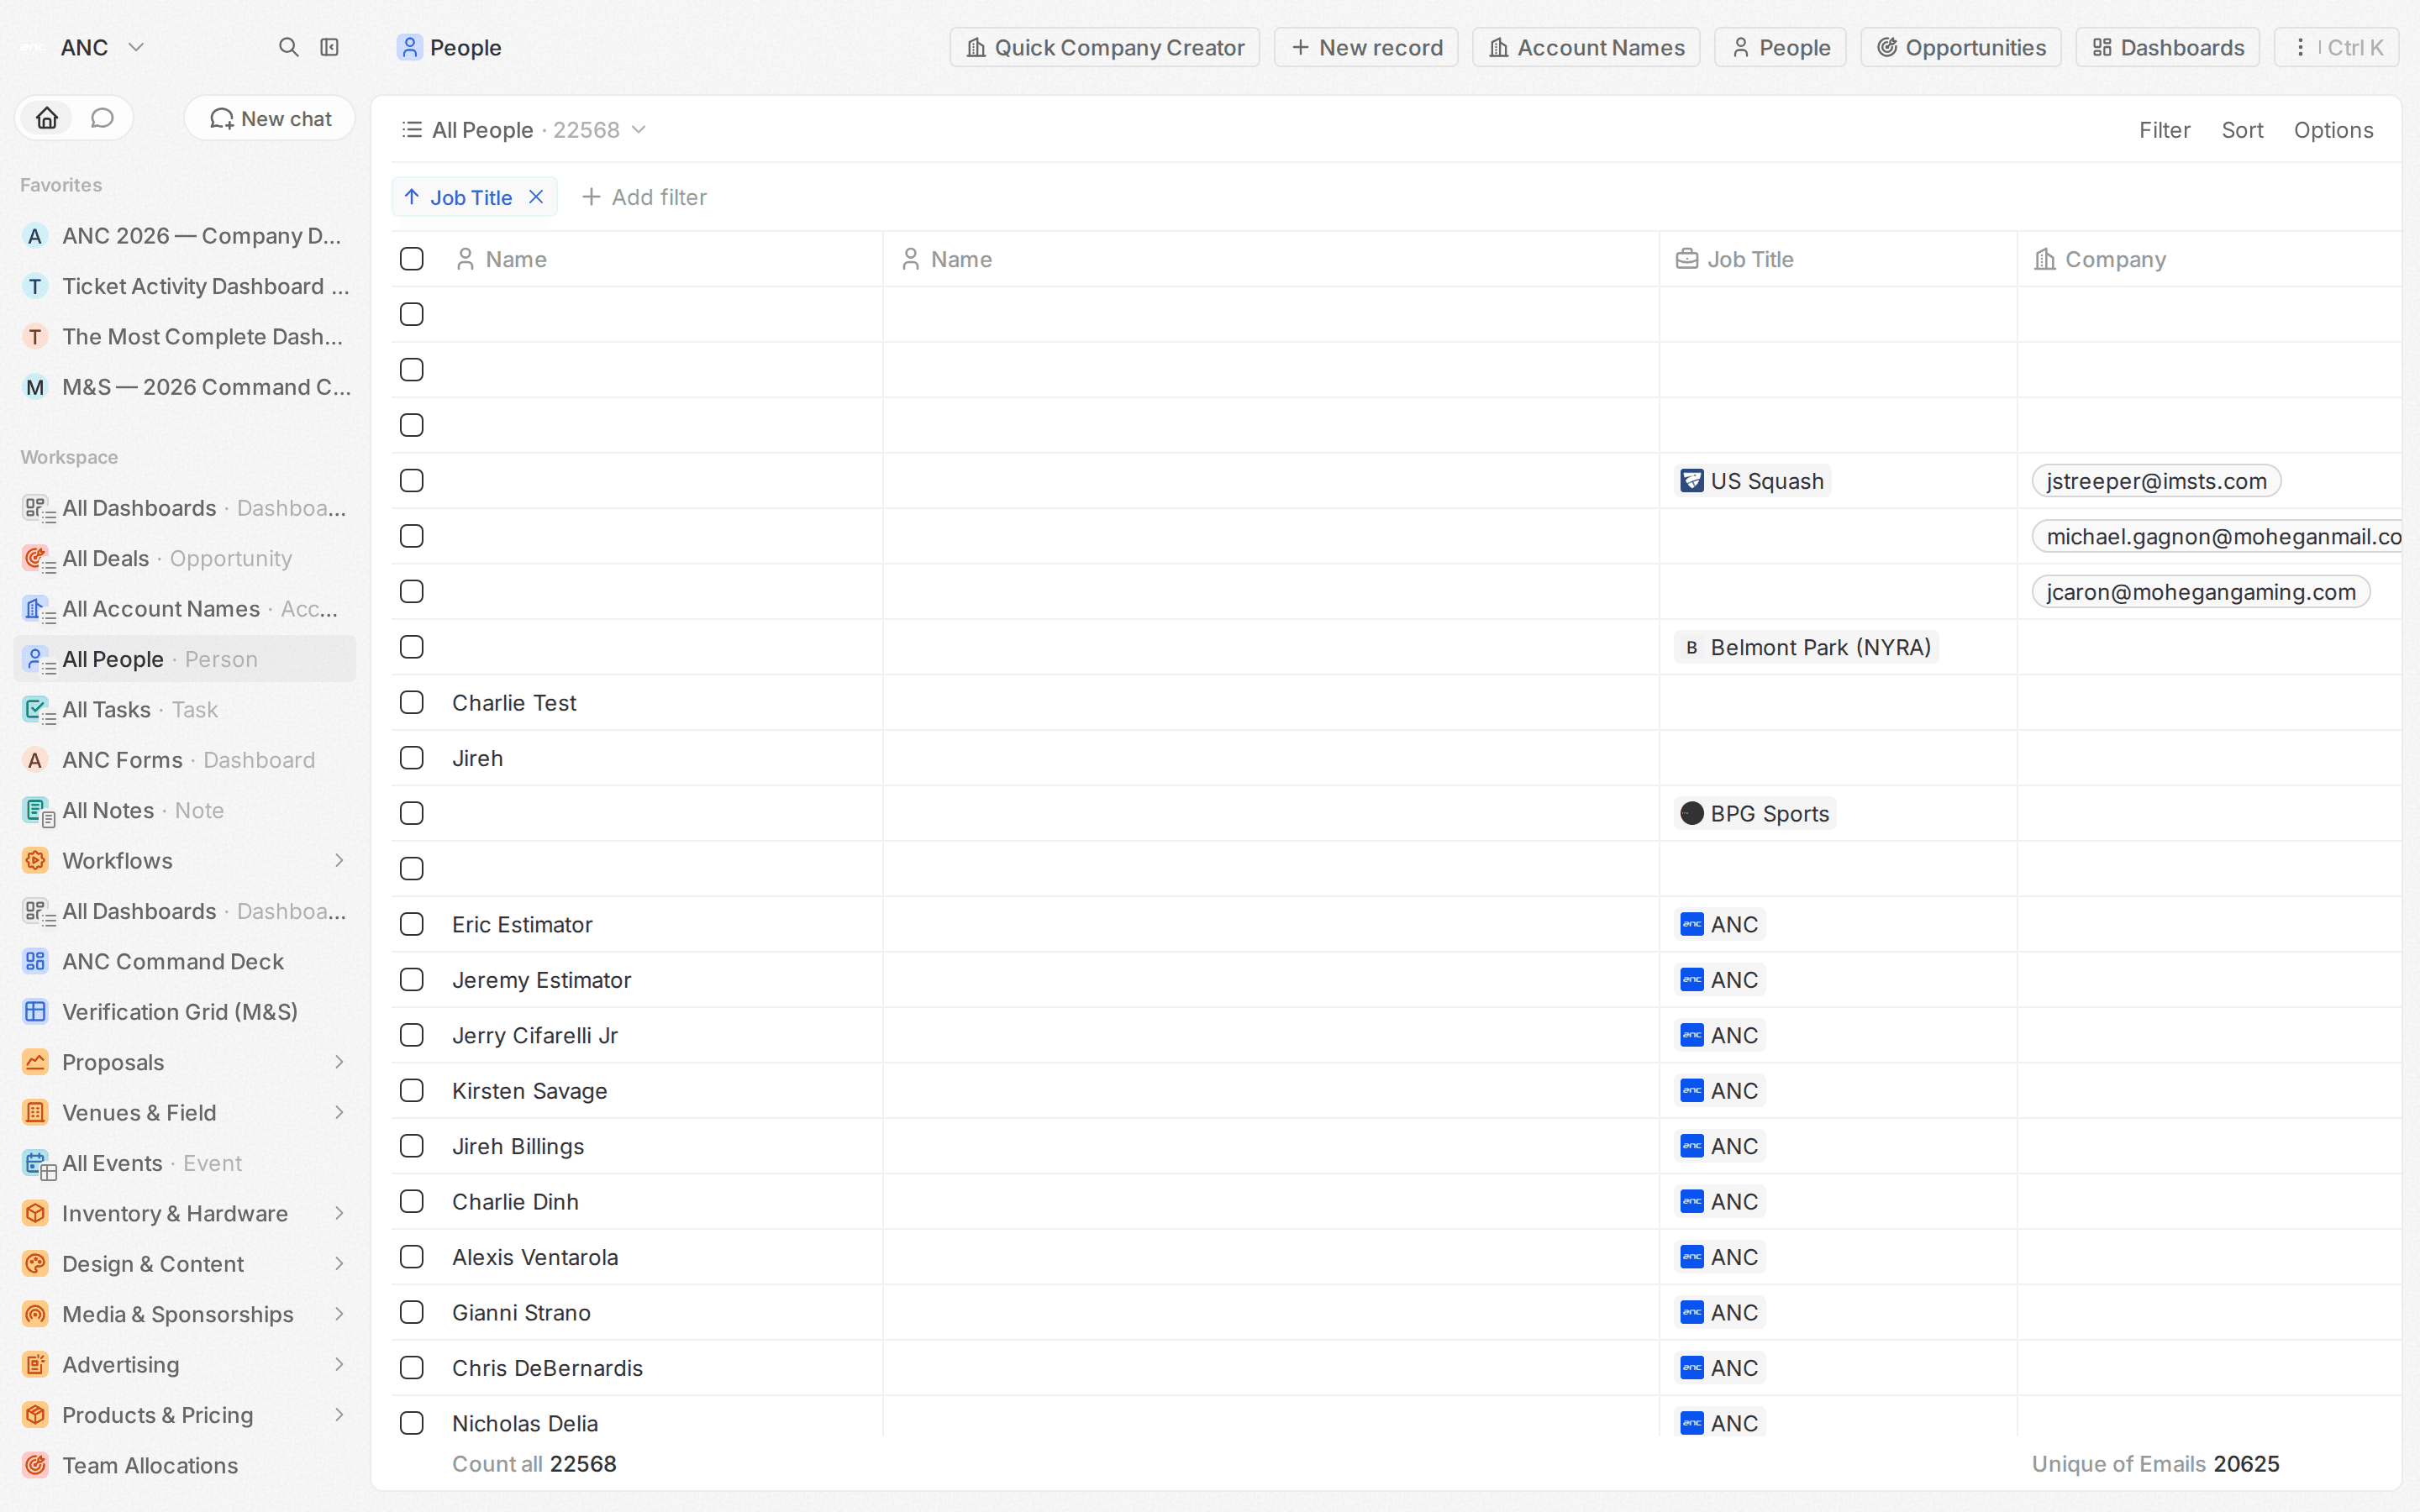Click the Verification Grid table icon

(x=35, y=1011)
